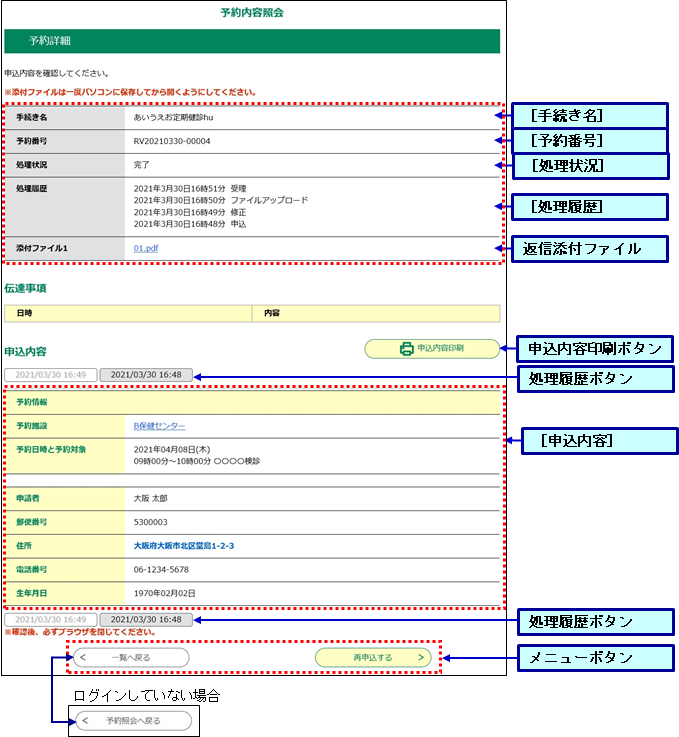Click the 予約照会へ戻る button
Screen dimensions: 679x737
point(134,721)
